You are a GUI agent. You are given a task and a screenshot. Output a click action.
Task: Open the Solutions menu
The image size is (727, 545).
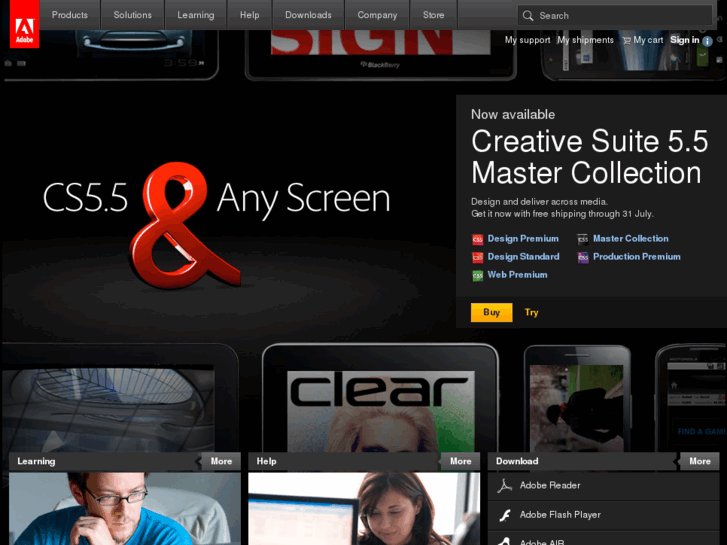133,15
